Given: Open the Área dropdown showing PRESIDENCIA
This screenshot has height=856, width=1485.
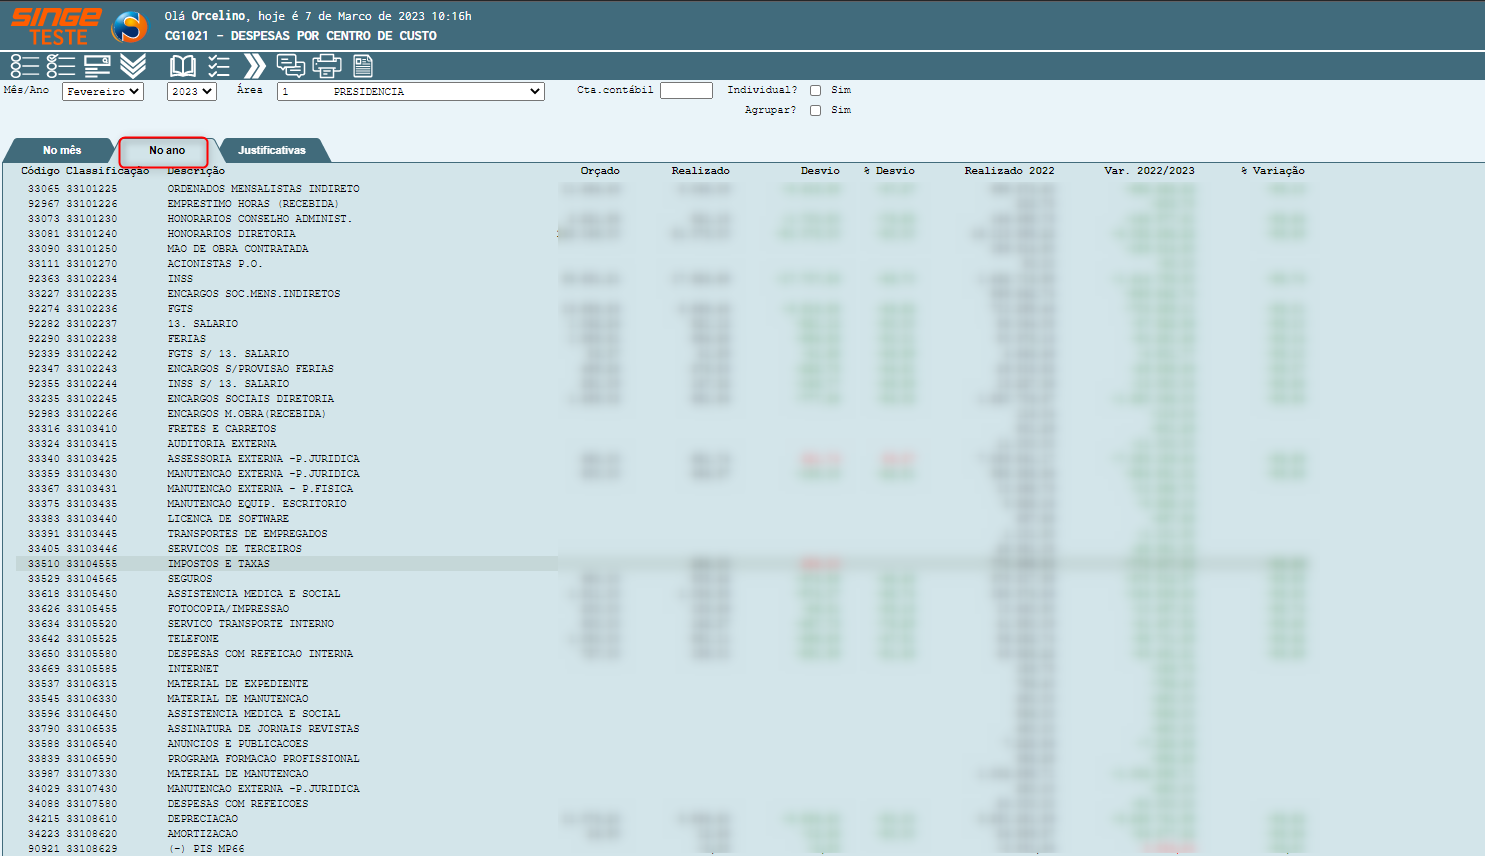Looking at the screenshot, I should pyautogui.click(x=410, y=91).
